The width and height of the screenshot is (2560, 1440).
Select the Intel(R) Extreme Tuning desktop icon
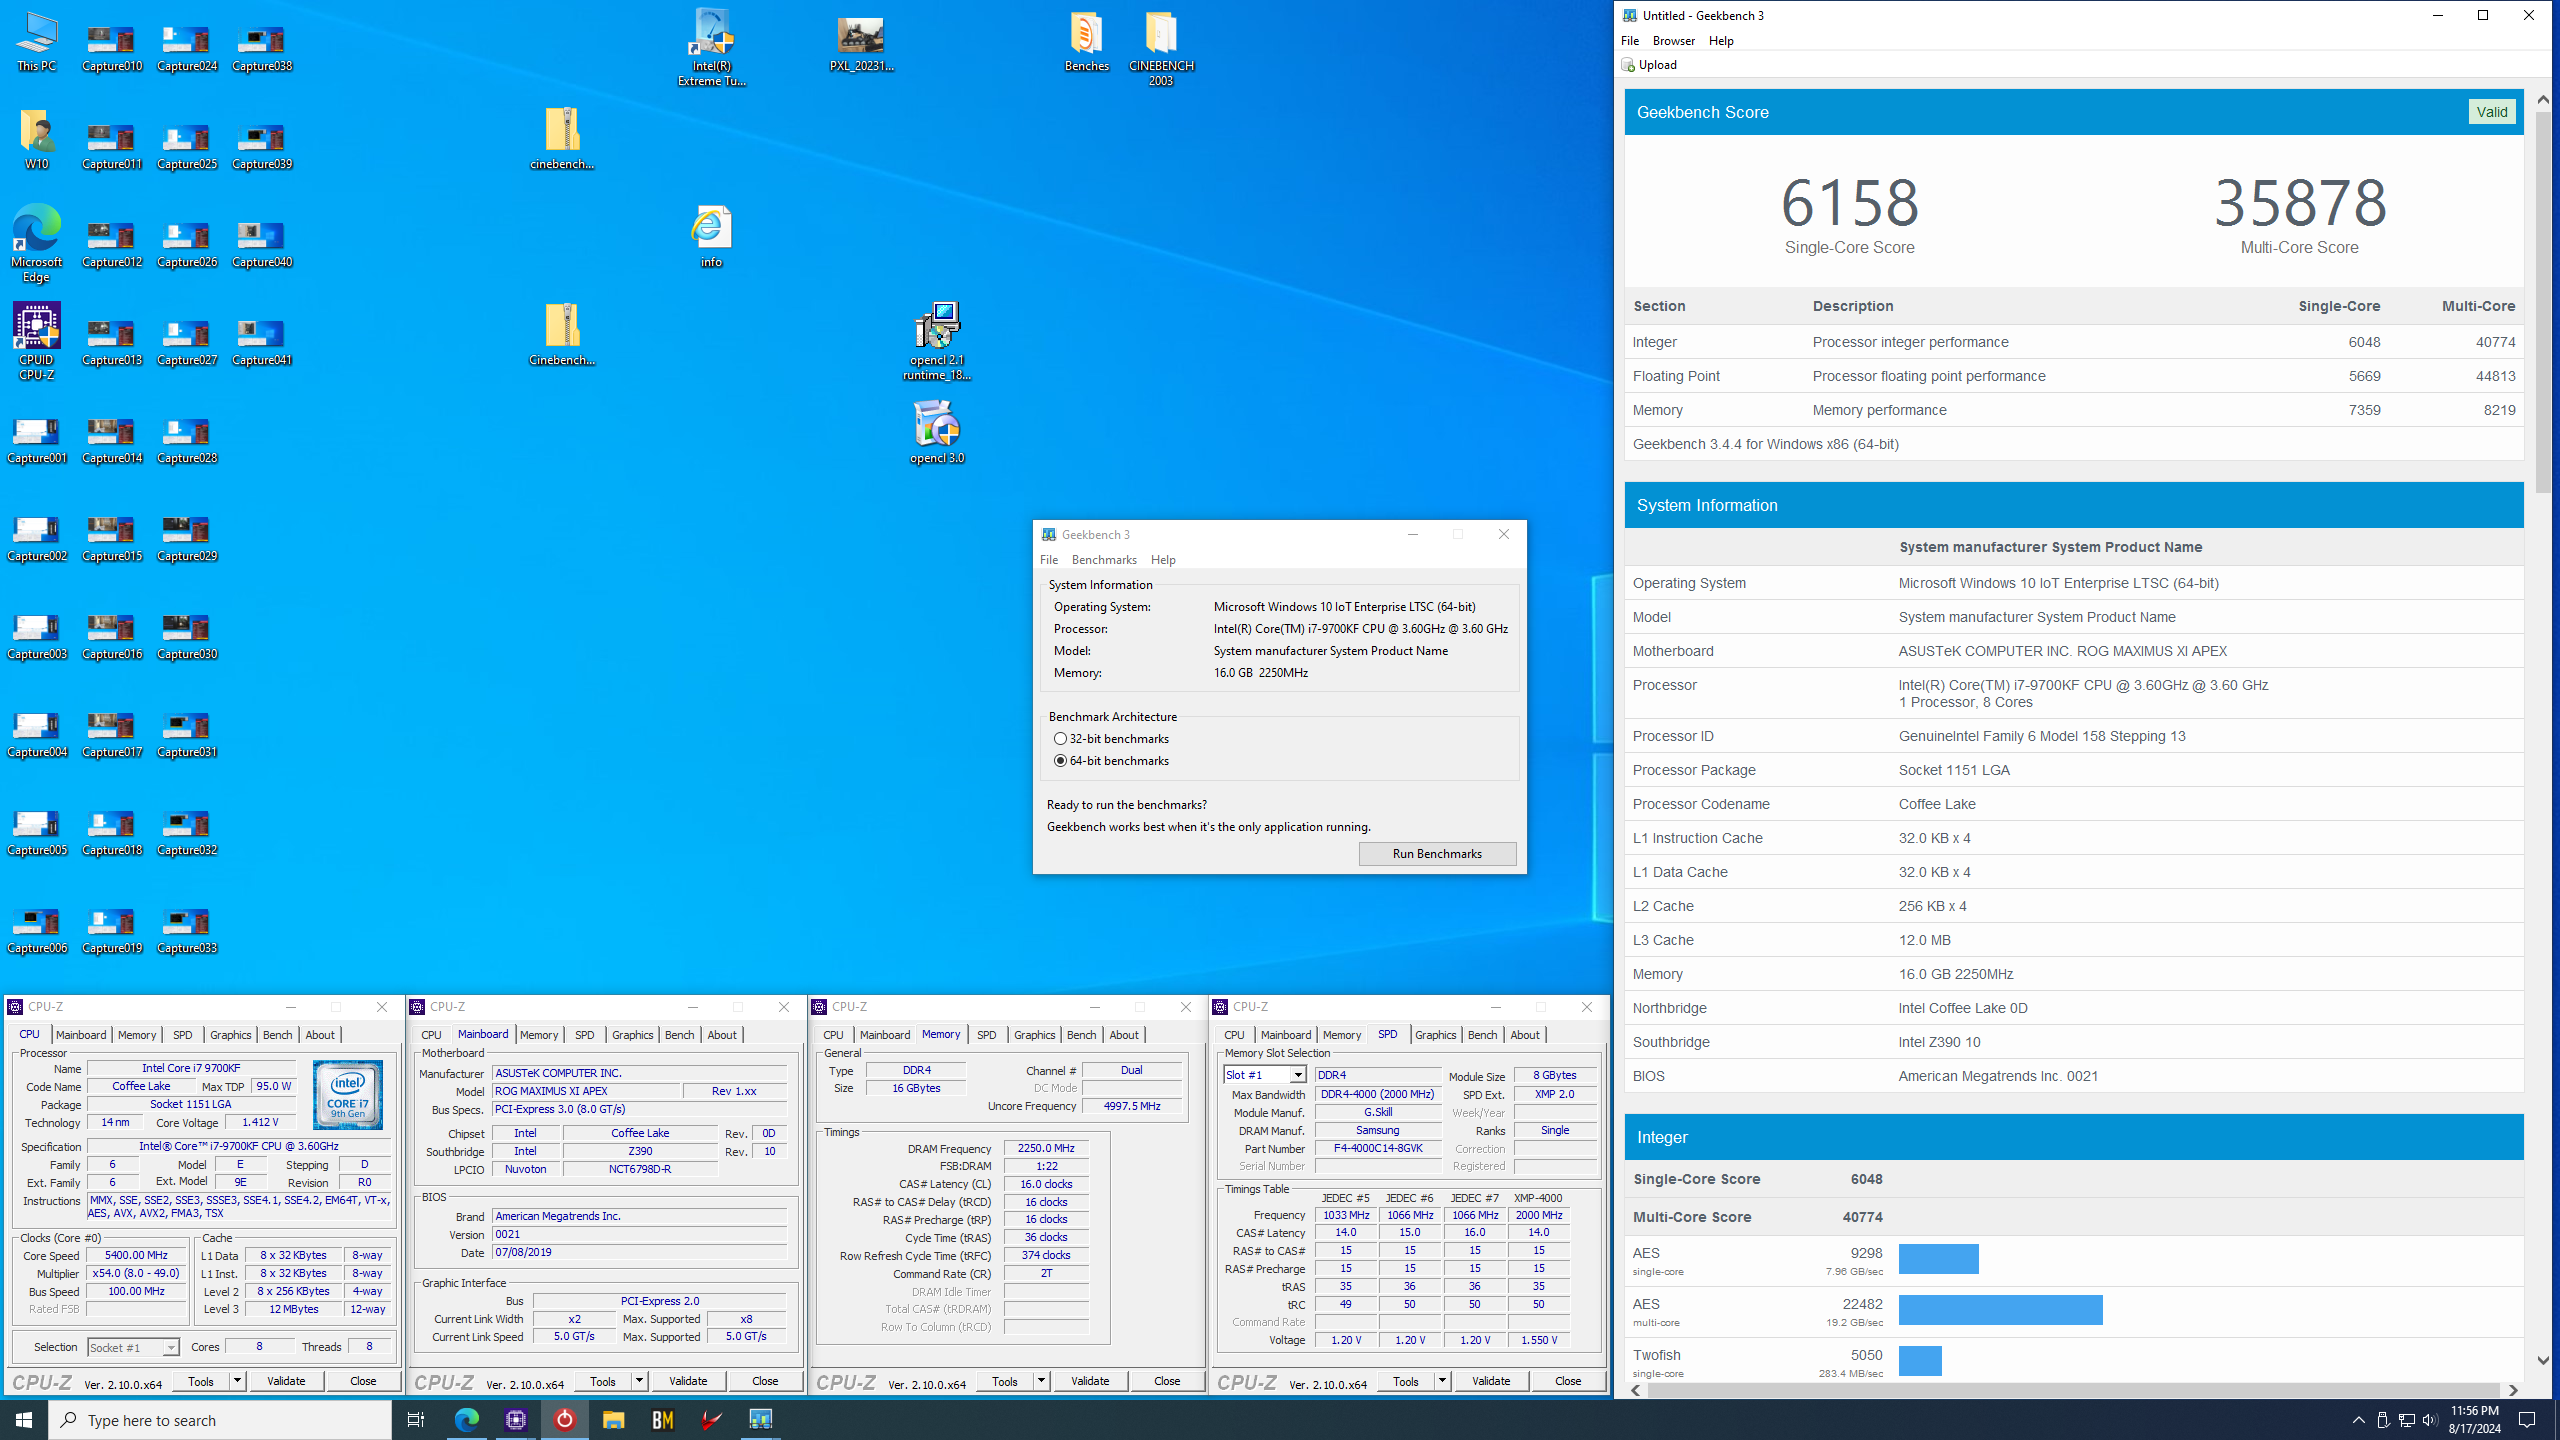712,48
